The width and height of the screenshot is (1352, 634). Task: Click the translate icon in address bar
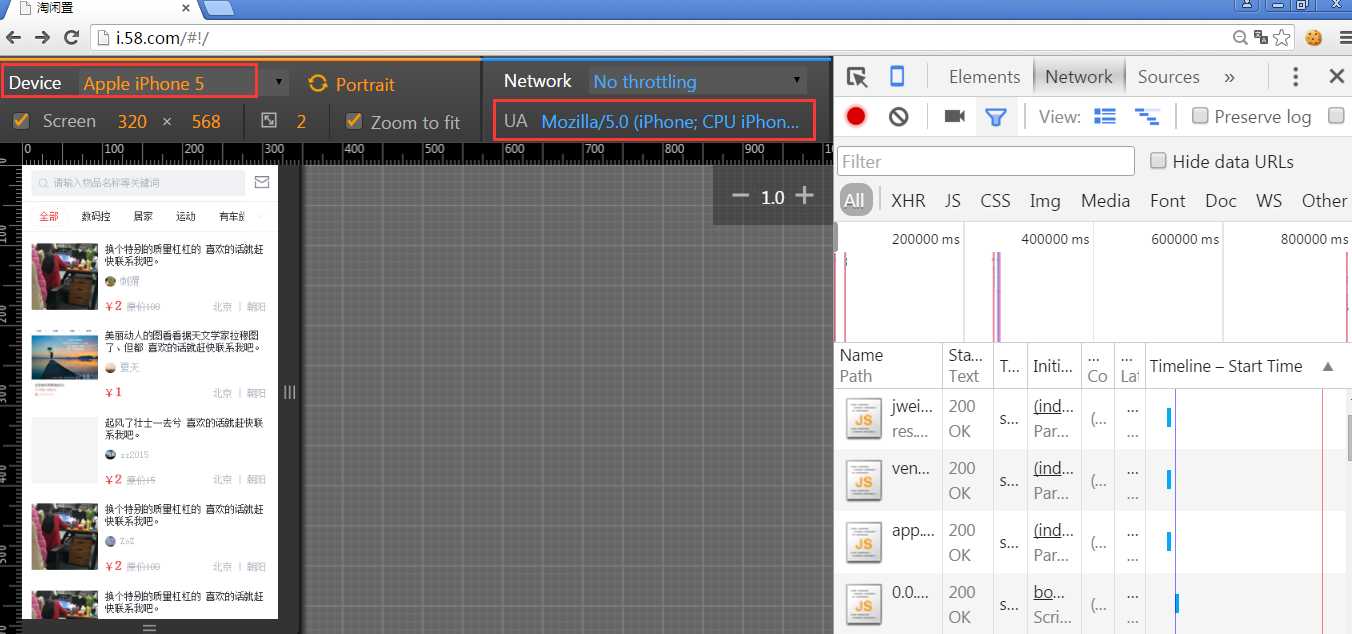tap(1262, 38)
